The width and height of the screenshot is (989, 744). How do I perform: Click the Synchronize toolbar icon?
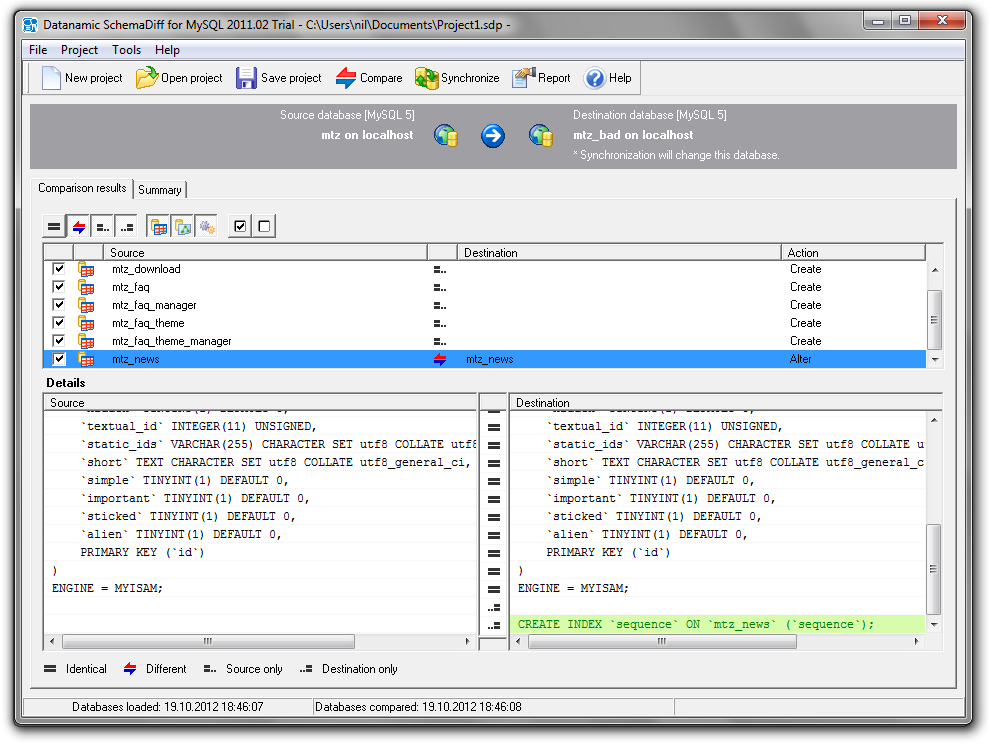click(x=426, y=78)
